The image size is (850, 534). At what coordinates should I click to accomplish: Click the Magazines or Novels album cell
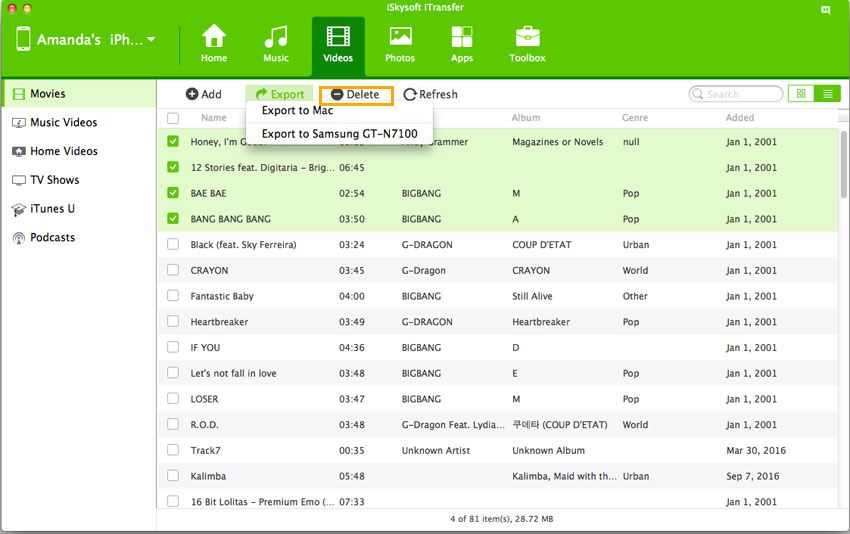point(557,142)
